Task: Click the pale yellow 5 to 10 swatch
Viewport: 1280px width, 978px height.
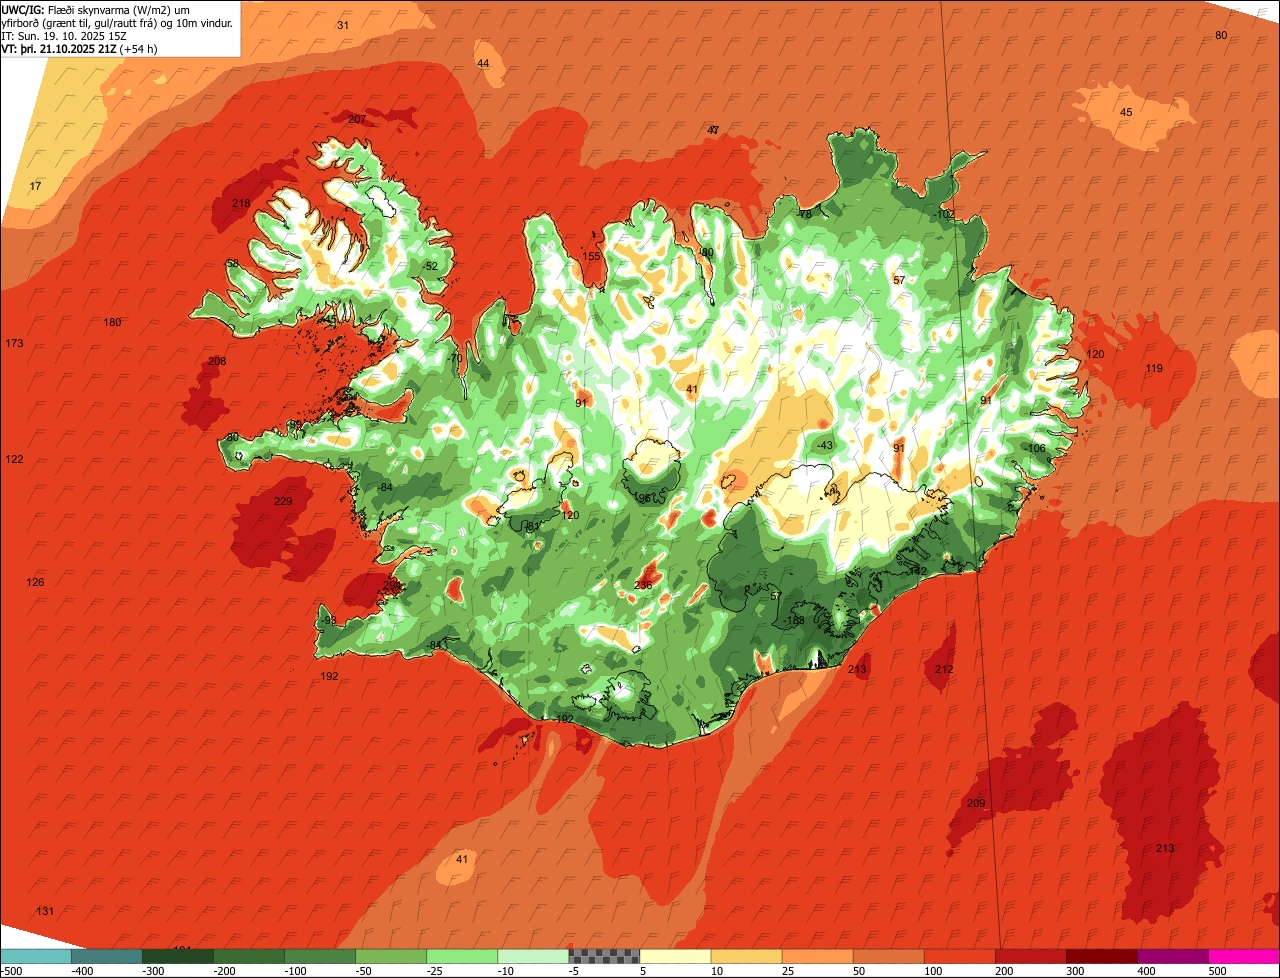Action: [675, 956]
